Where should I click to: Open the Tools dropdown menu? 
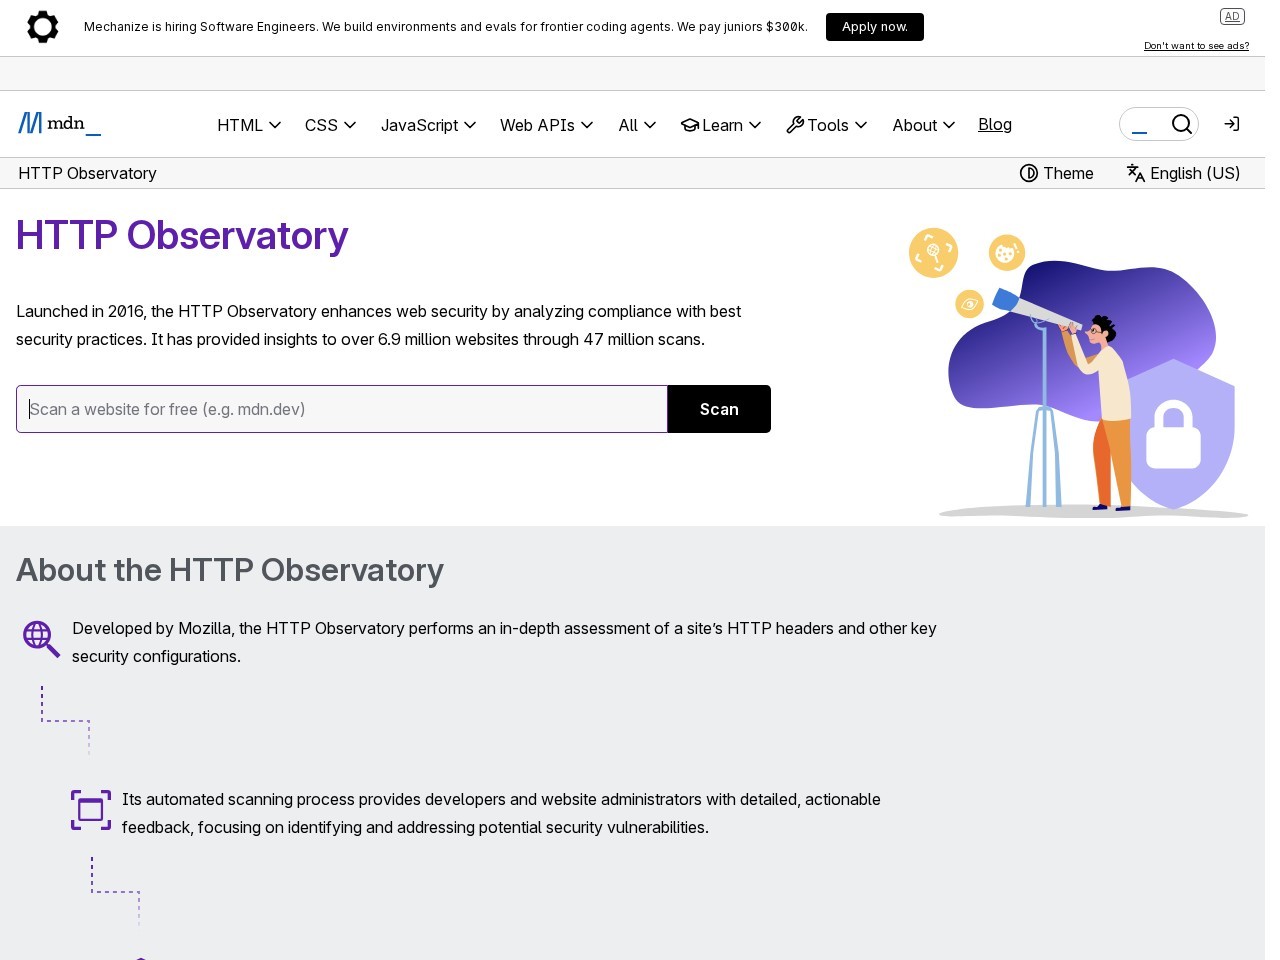827,125
